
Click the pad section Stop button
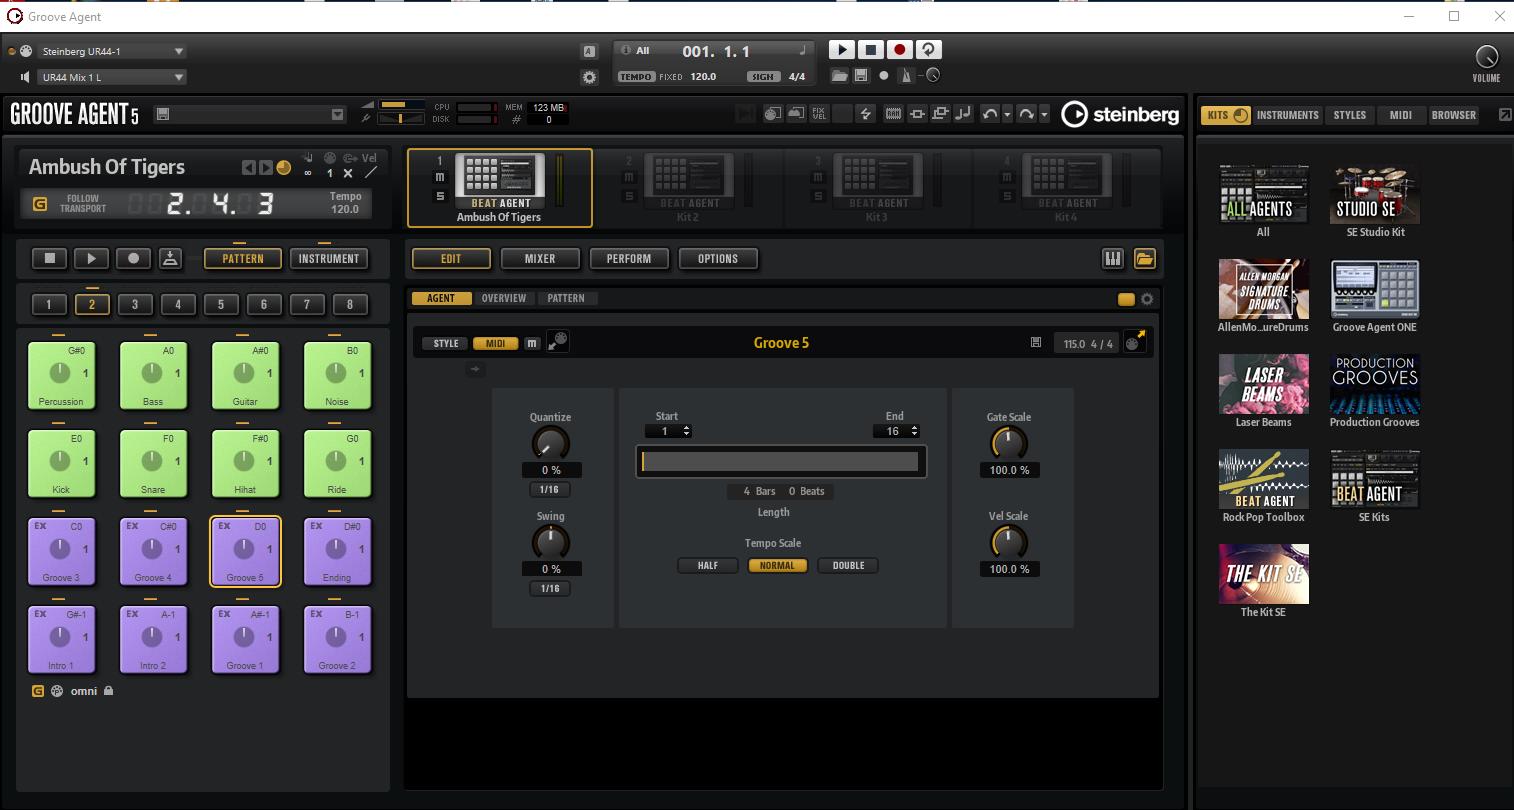pyautogui.click(x=49, y=259)
